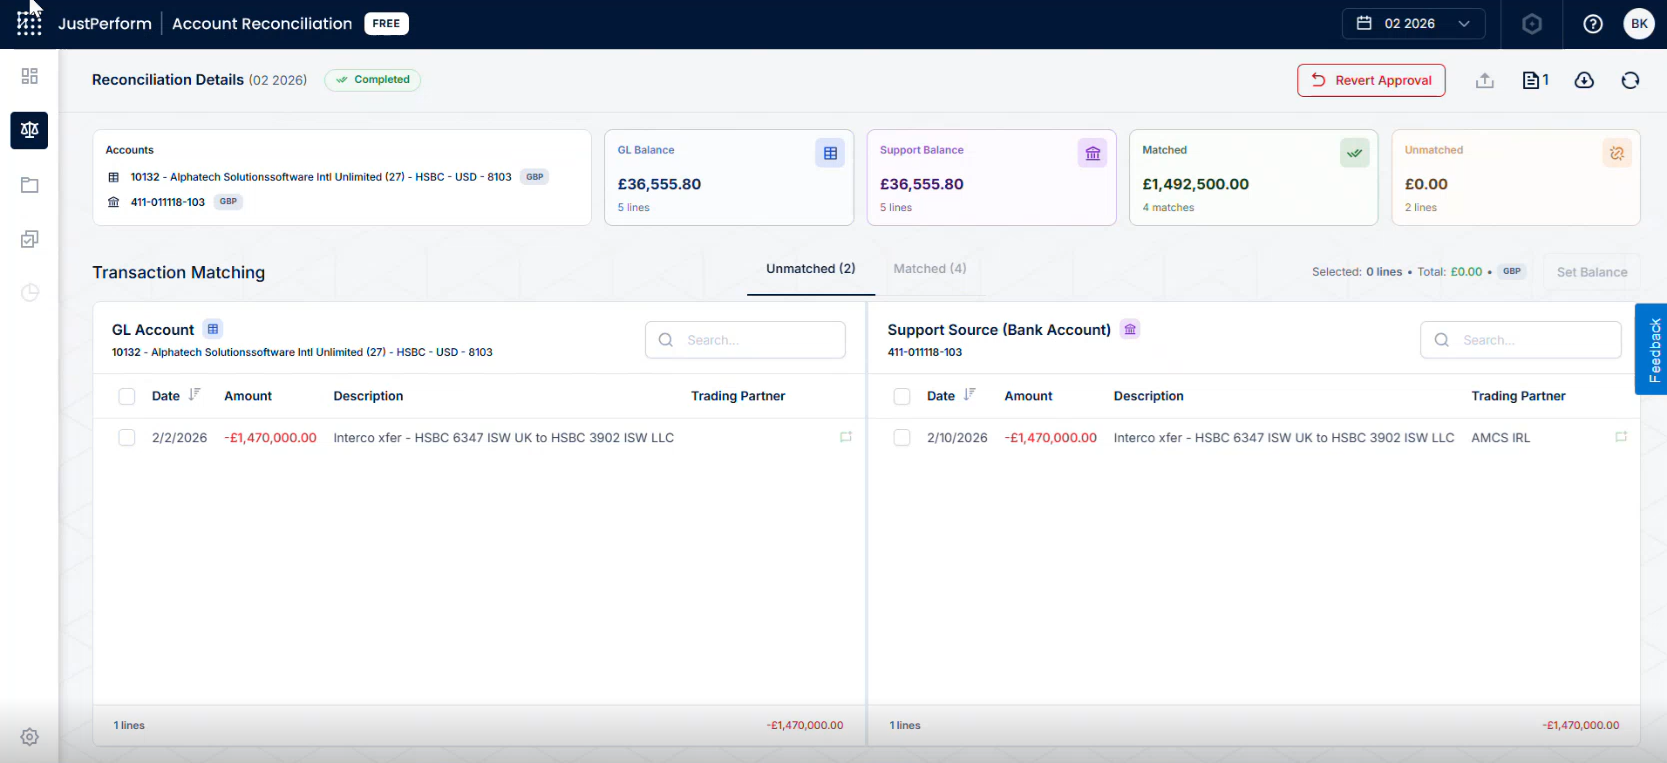Click the upload export icon
1667x763 pixels.
[1485, 80]
